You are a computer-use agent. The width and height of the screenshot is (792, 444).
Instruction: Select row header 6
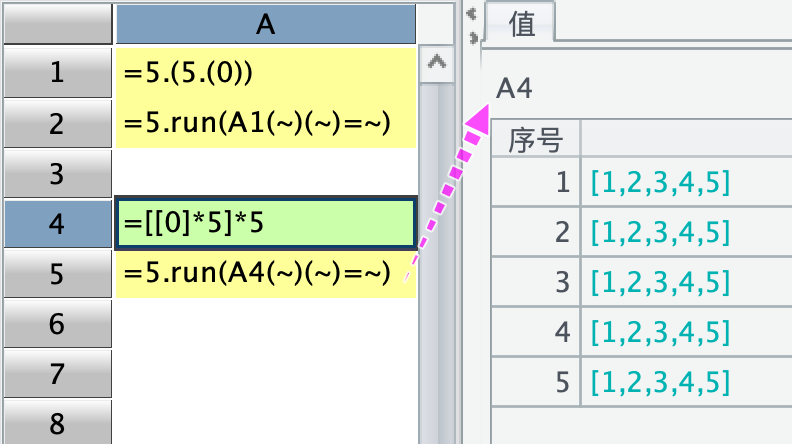tap(58, 323)
